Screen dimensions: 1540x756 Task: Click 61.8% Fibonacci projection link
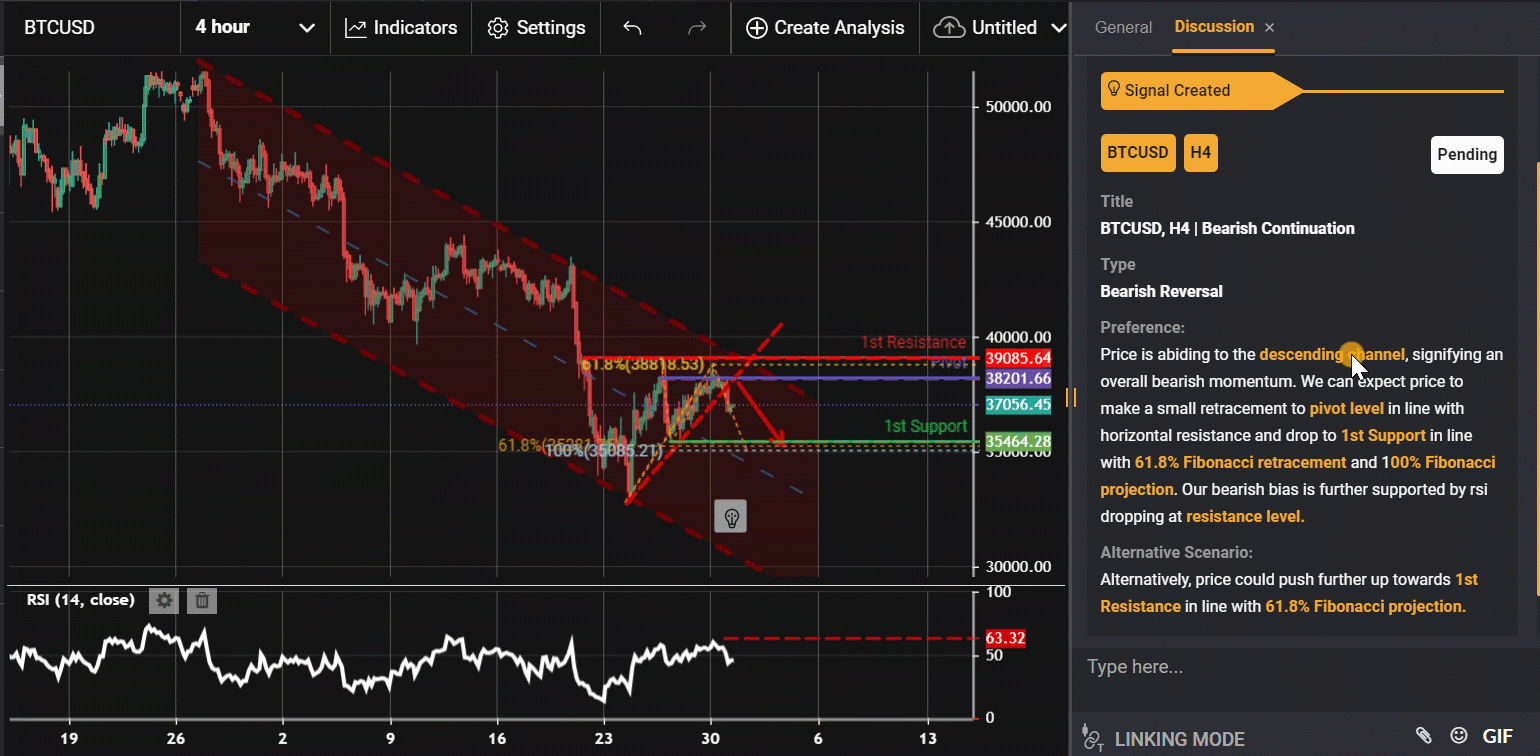coord(1365,606)
